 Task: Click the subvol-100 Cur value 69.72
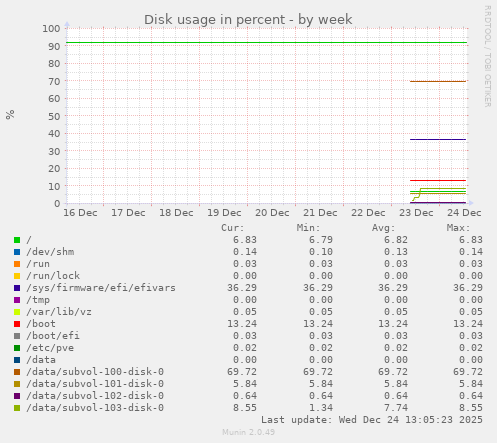coord(242,372)
